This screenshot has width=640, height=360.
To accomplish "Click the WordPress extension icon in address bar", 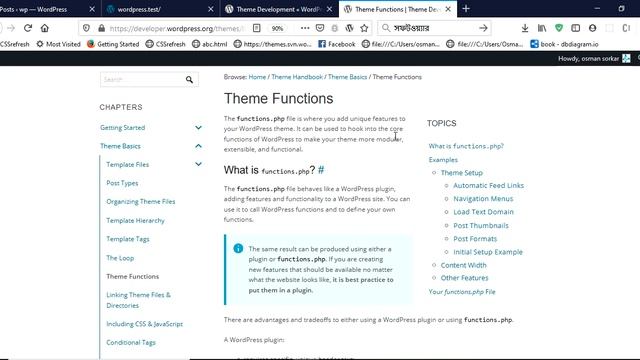I will tap(349, 28).
